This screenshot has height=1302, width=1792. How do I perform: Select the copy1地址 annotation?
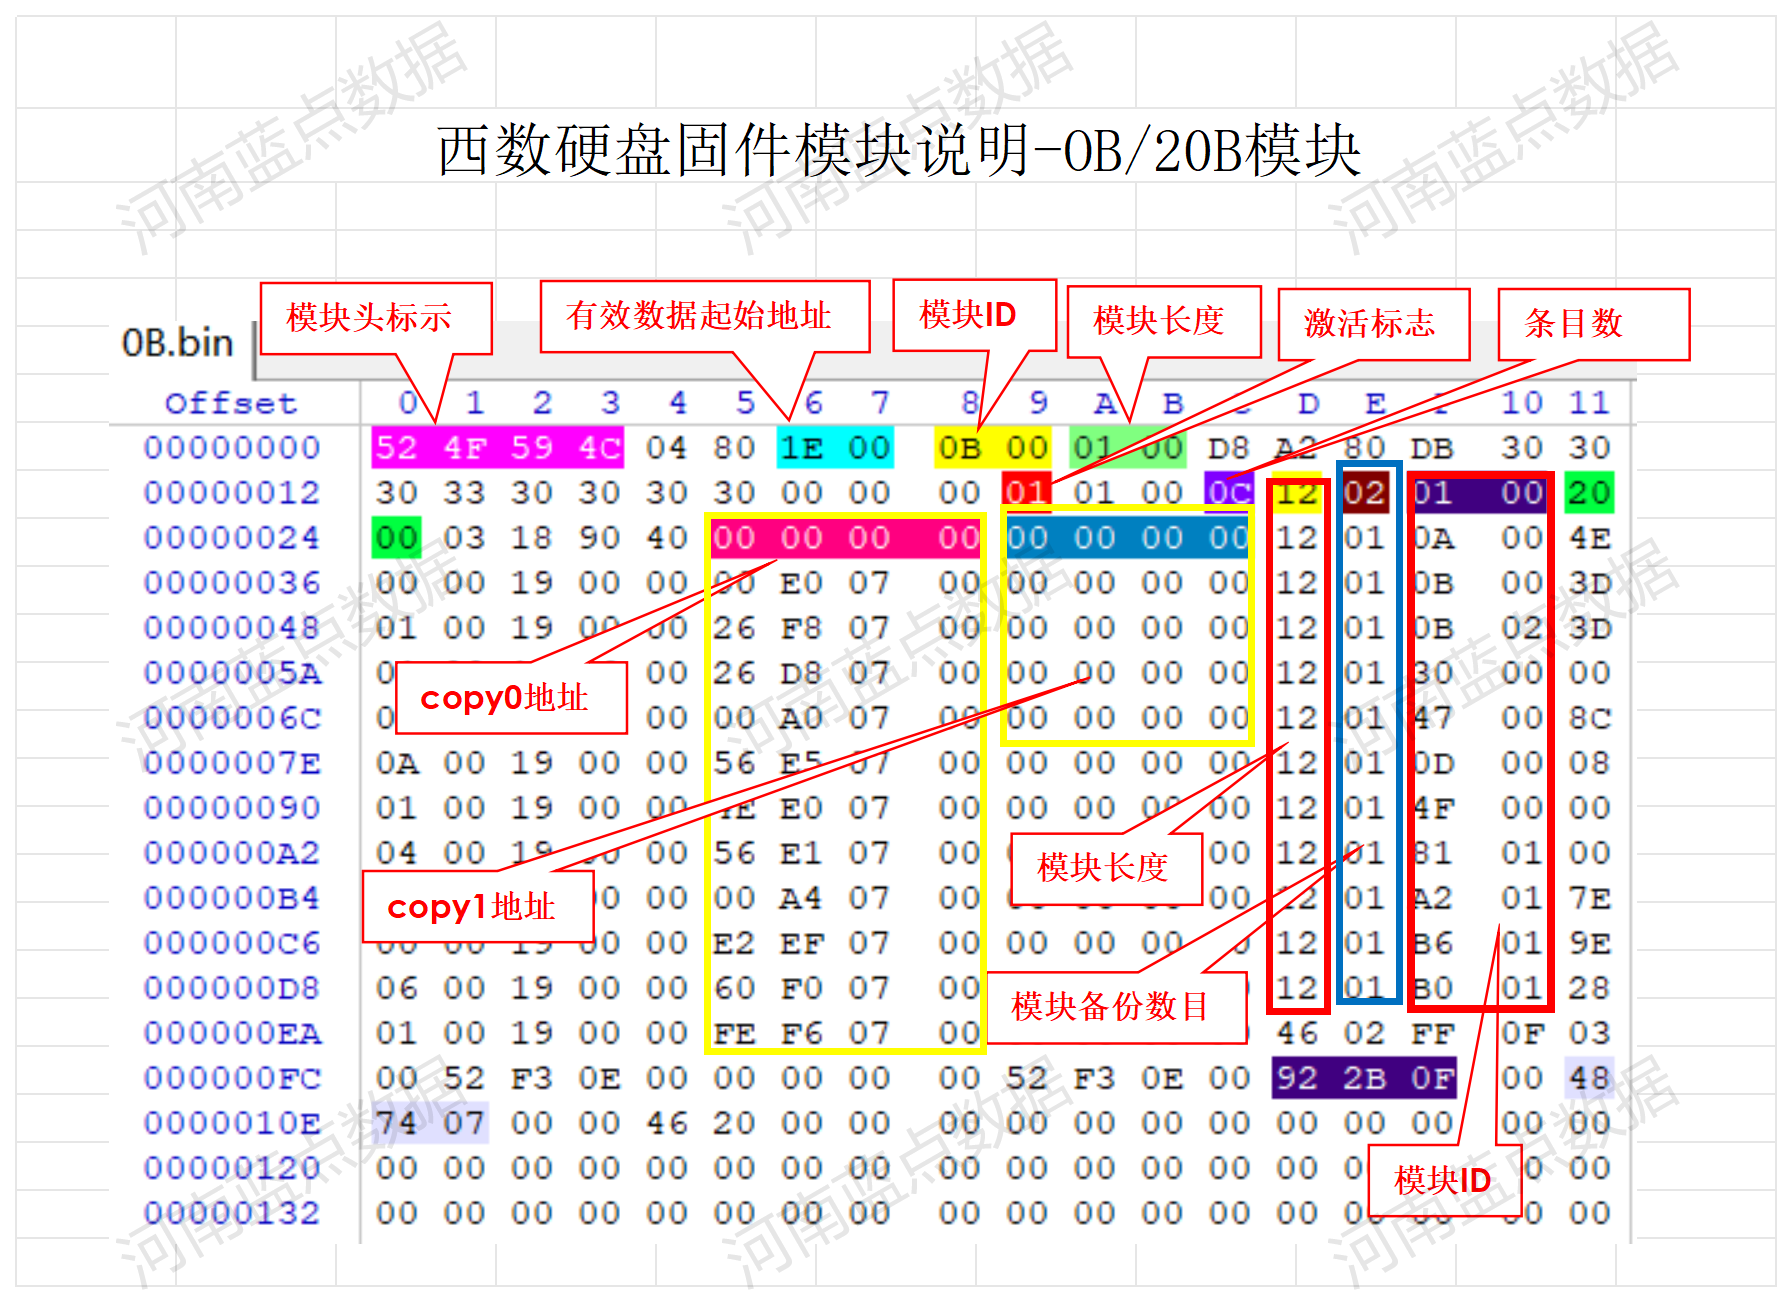pyautogui.click(x=479, y=907)
